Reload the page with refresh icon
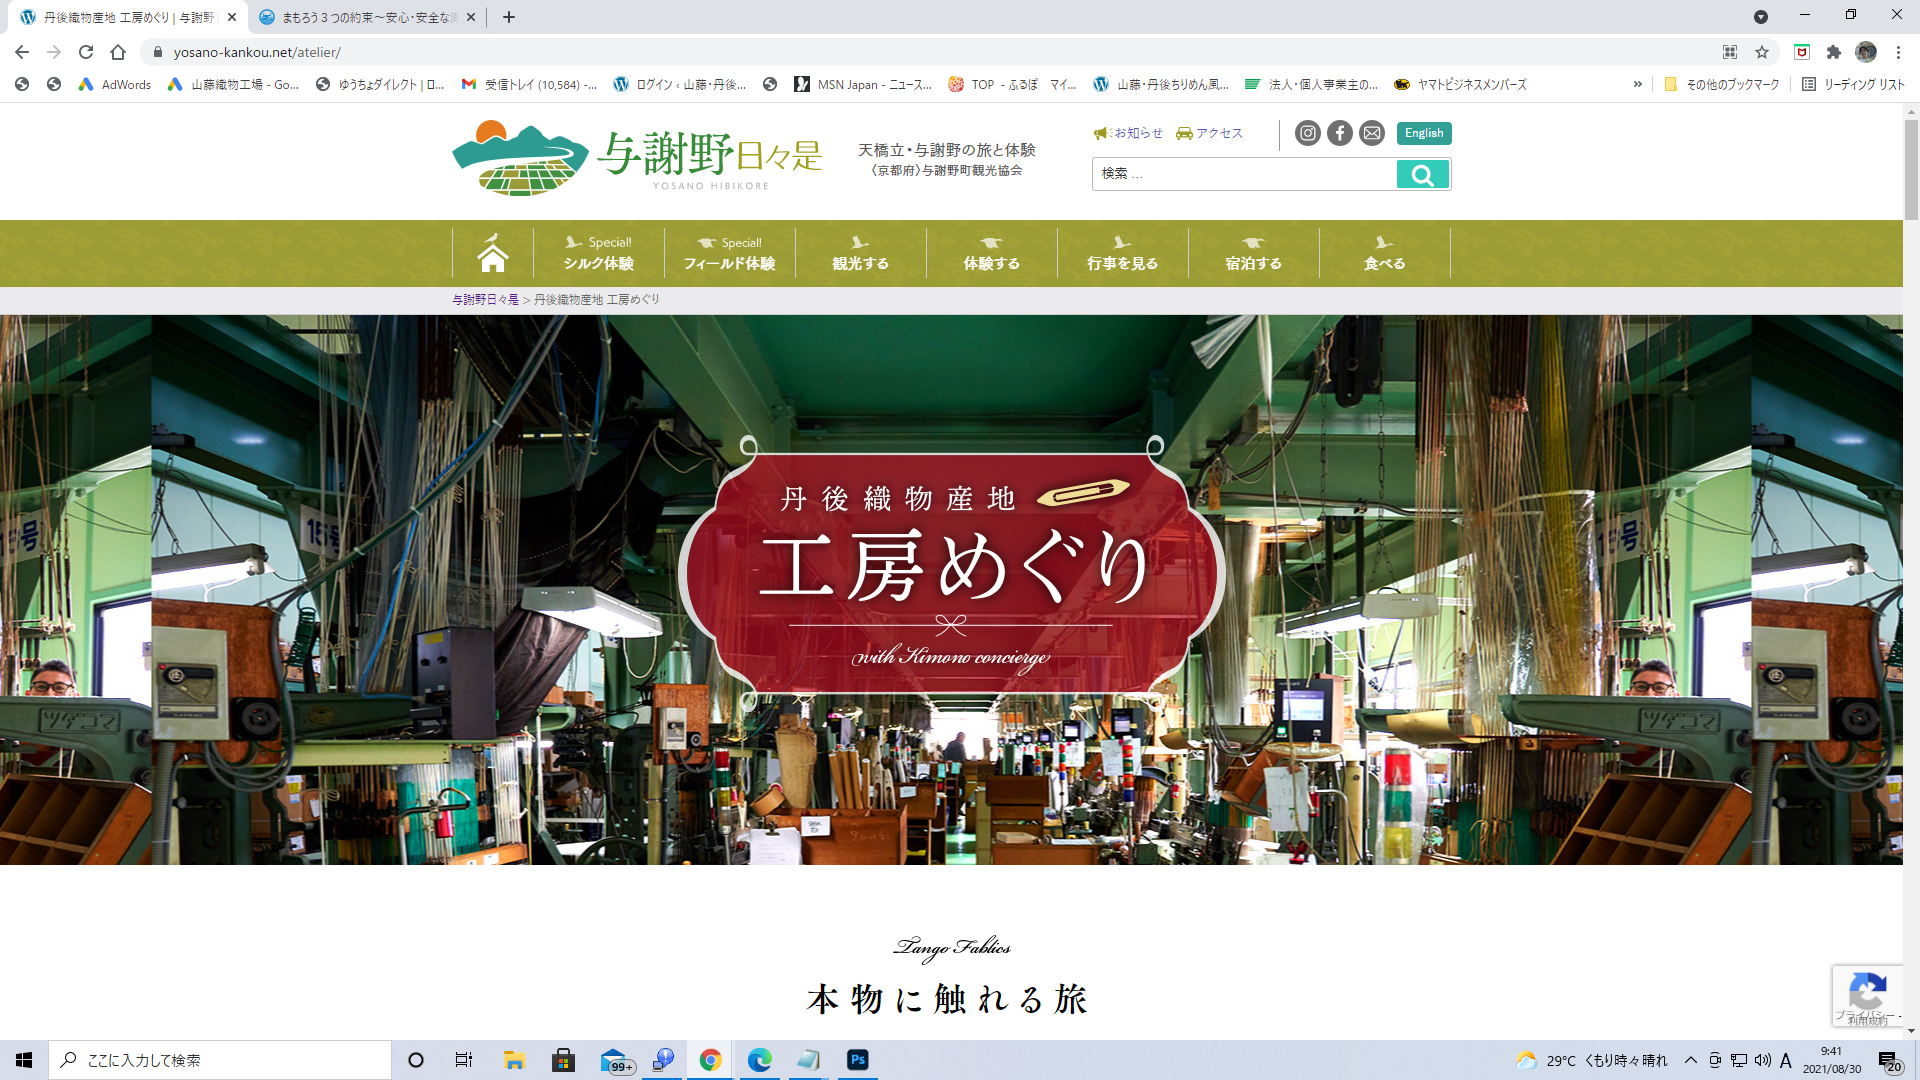This screenshot has width=1920, height=1080. (x=86, y=52)
